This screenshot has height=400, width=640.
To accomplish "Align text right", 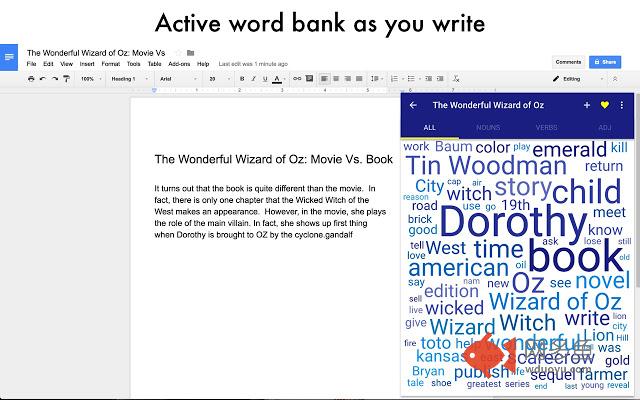I will pos(347,78).
